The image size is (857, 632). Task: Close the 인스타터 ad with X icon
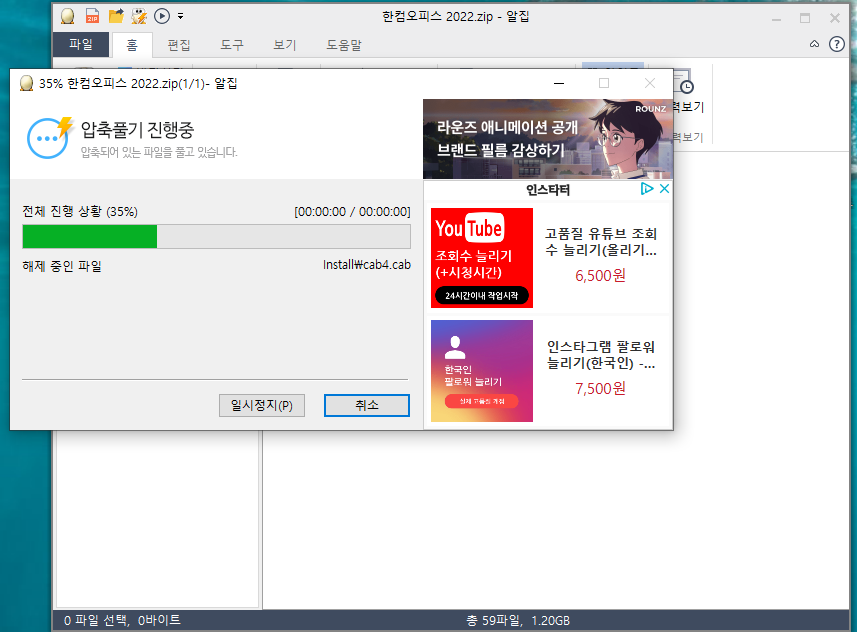click(x=663, y=189)
